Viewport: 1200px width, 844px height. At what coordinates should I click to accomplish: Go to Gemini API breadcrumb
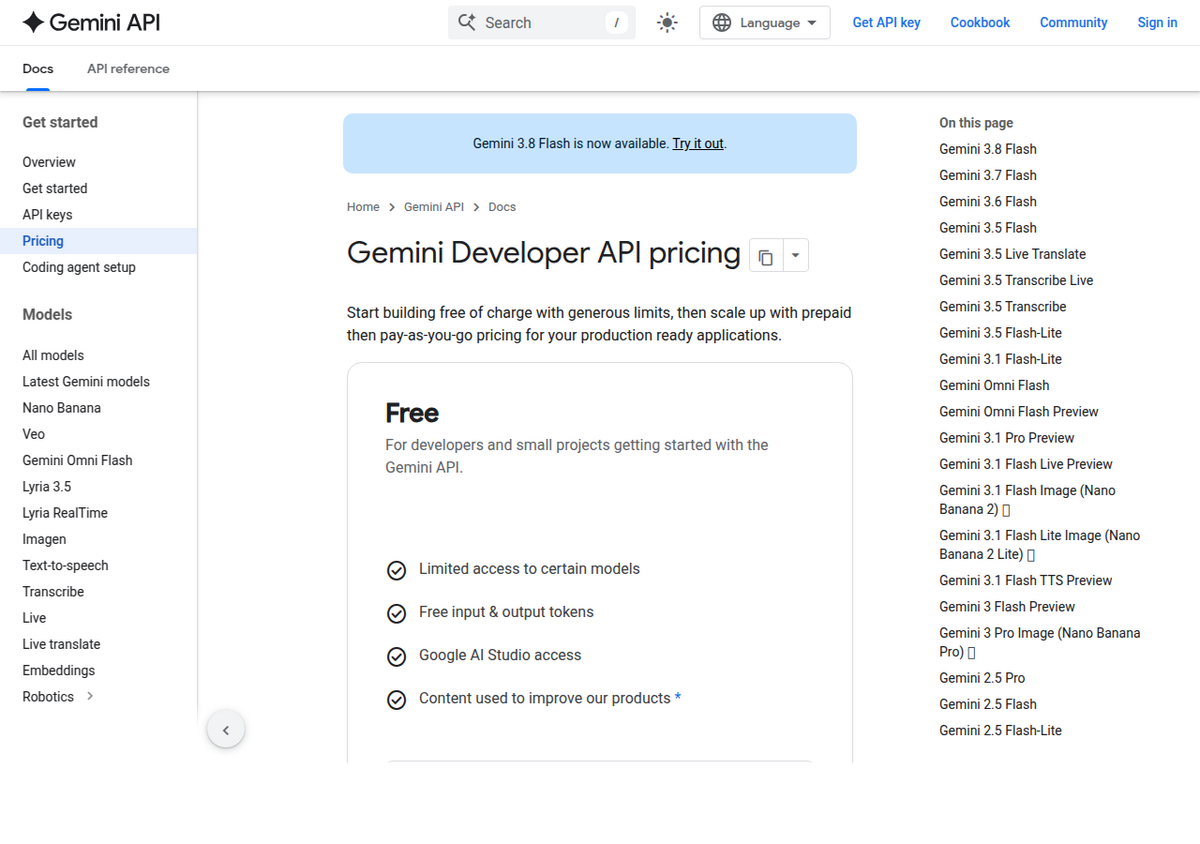click(434, 207)
